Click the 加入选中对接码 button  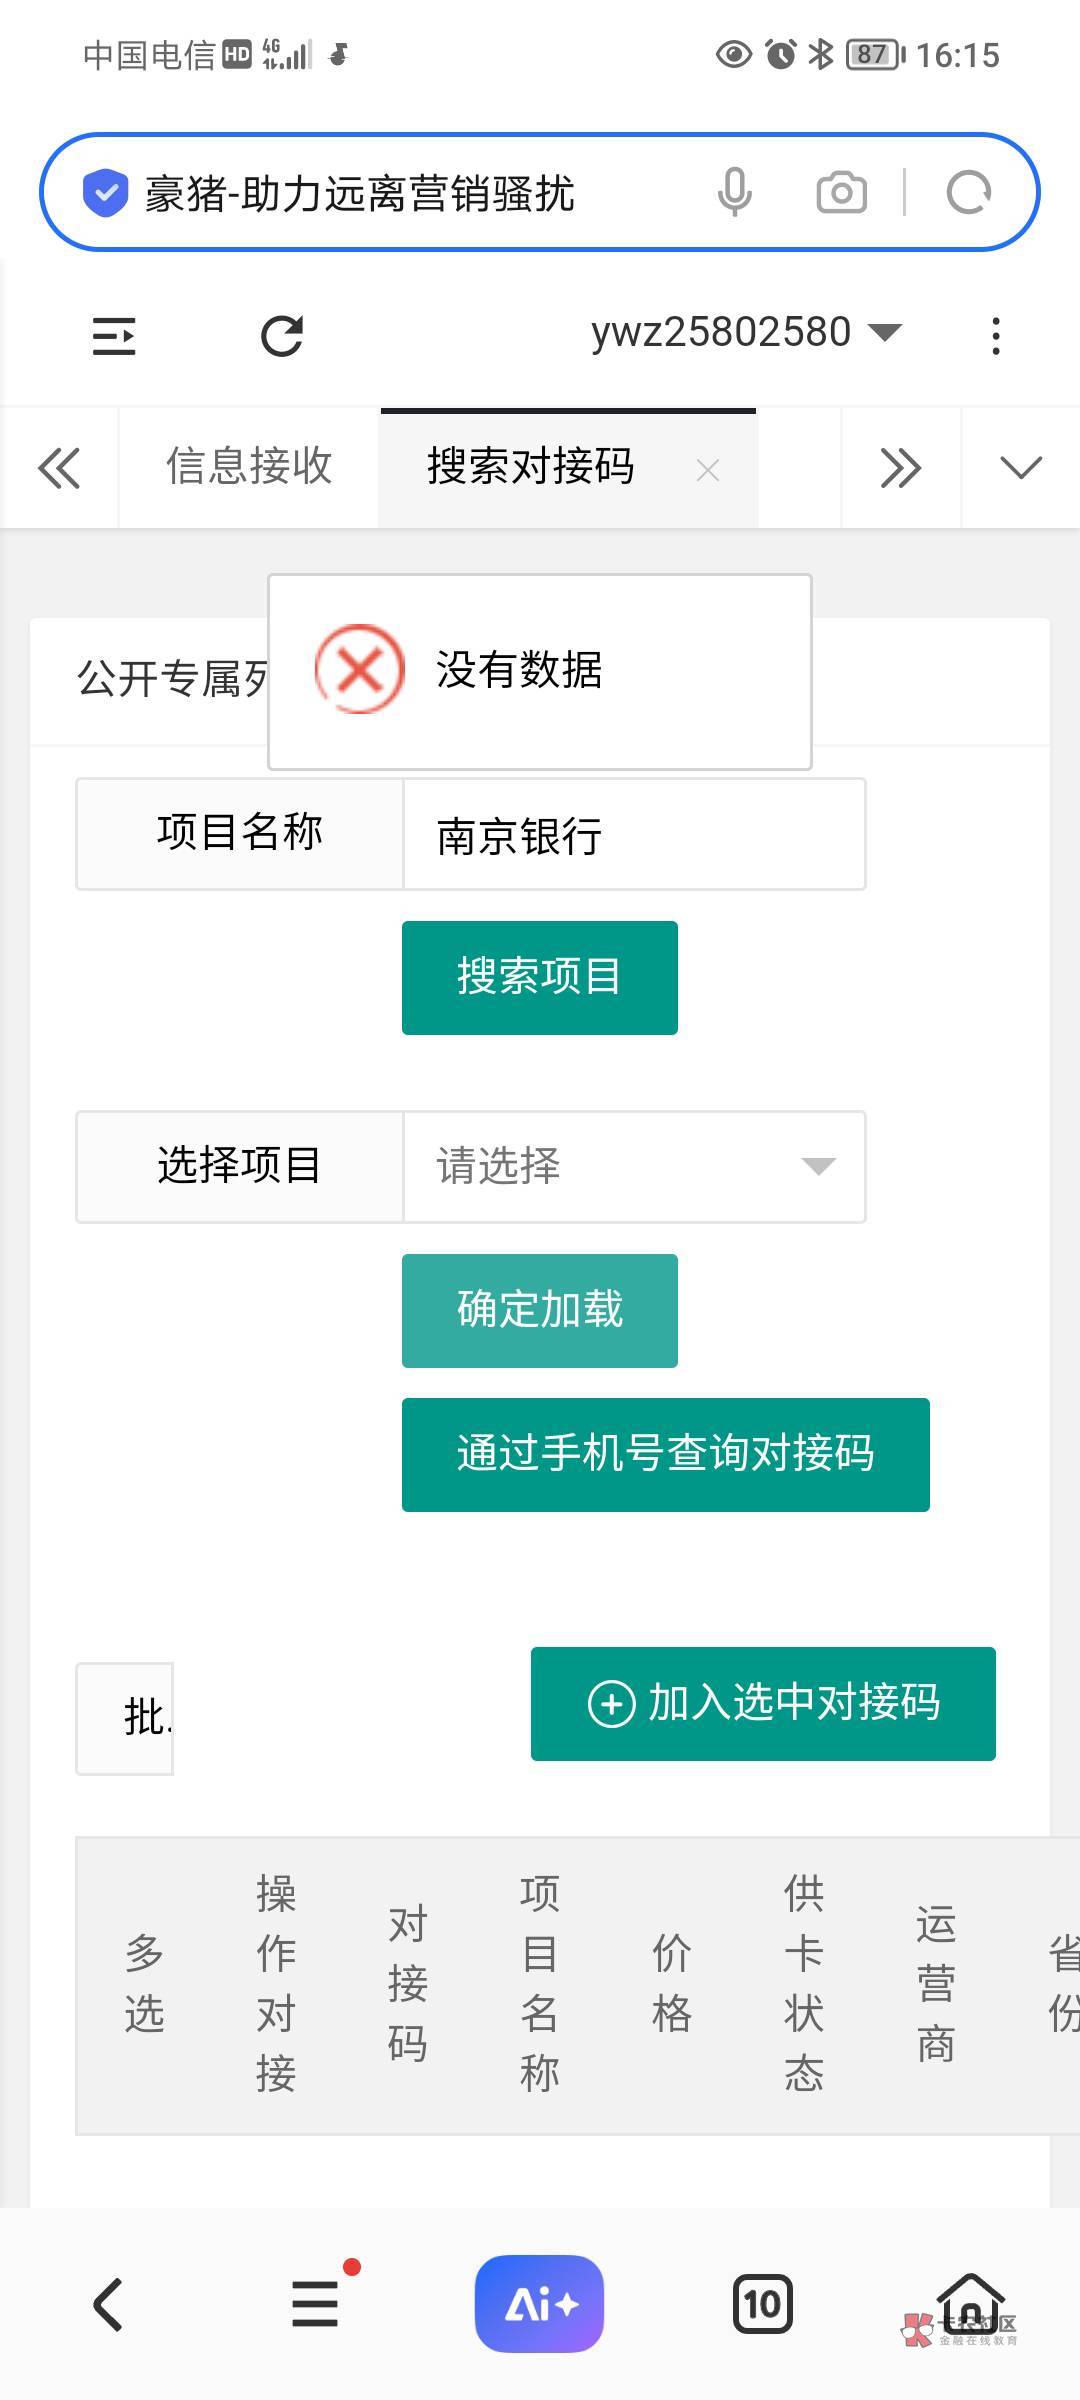click(x=763, y=1703)
